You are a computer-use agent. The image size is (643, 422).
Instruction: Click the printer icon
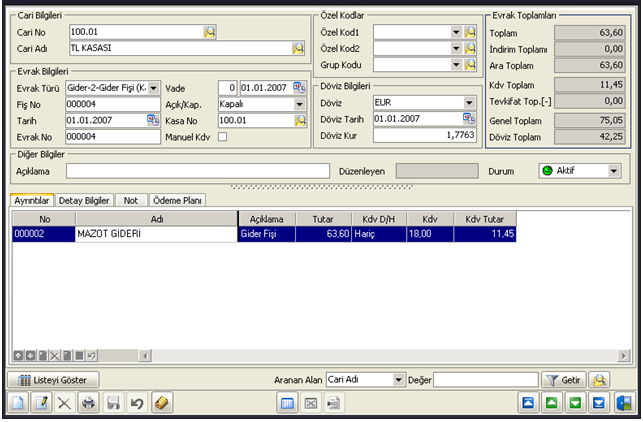(89, 403)
